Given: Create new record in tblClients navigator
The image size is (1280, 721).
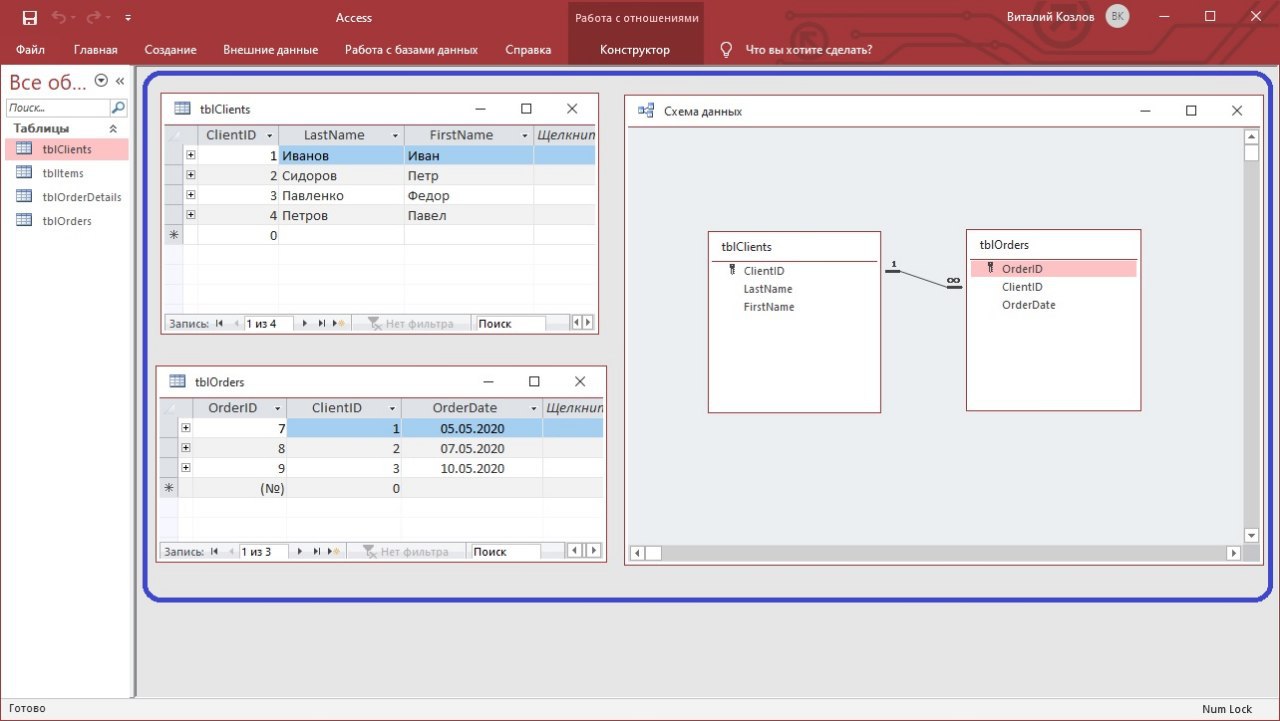Looking at the screenshot, I should pos(339,324).
